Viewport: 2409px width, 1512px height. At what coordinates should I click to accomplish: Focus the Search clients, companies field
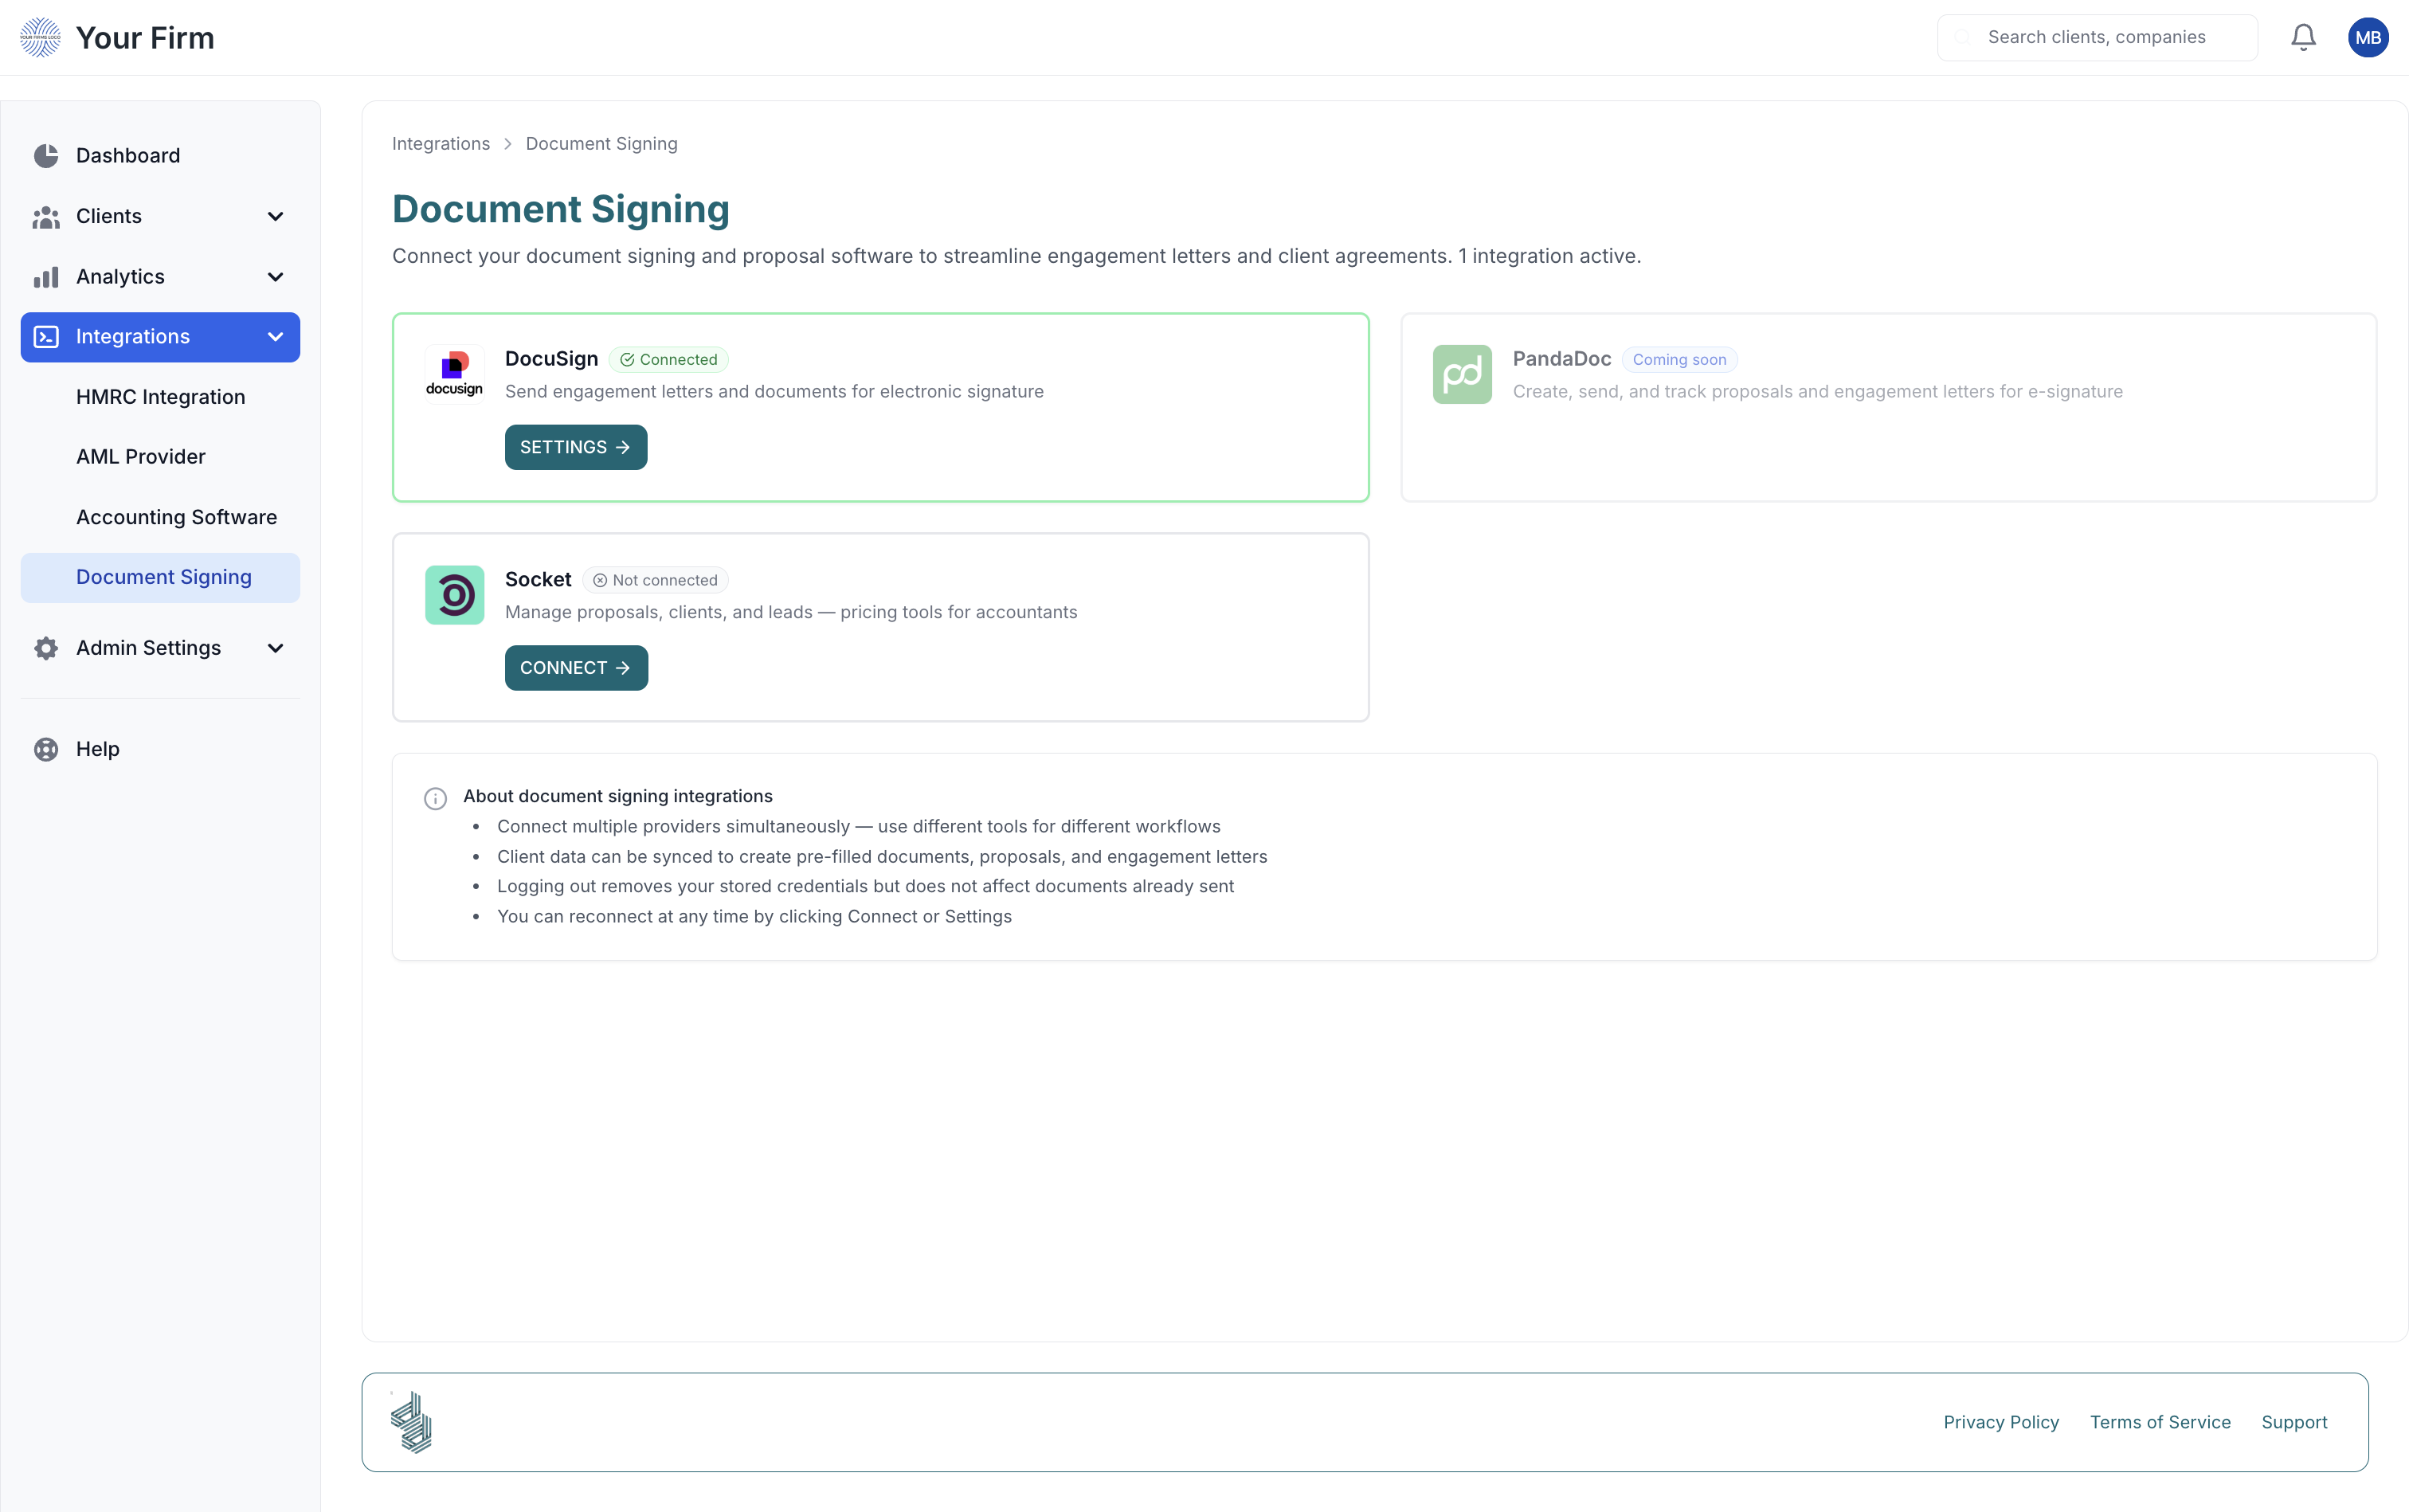tap(2096, 37)
